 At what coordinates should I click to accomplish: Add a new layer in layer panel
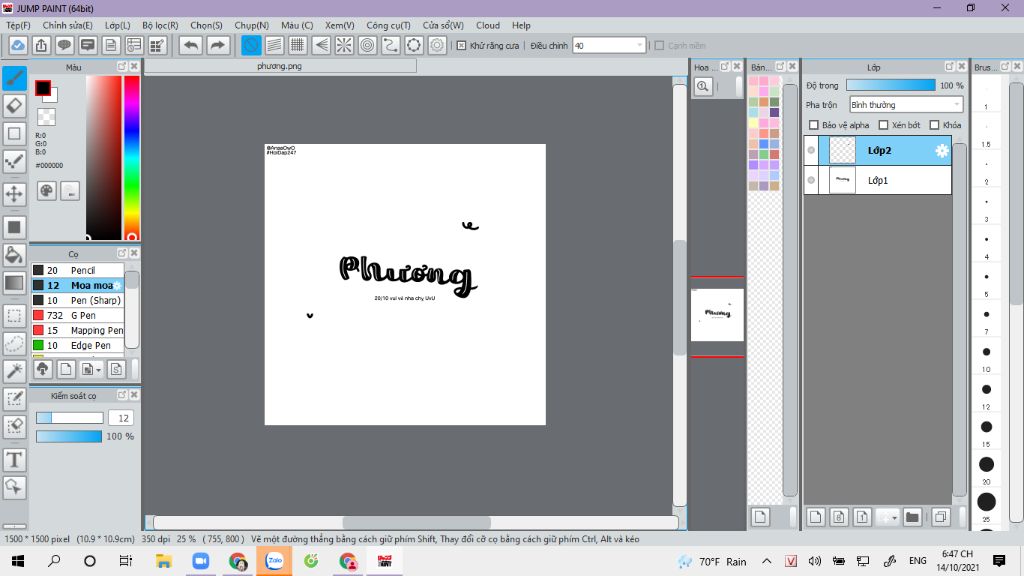pos(815,517)
